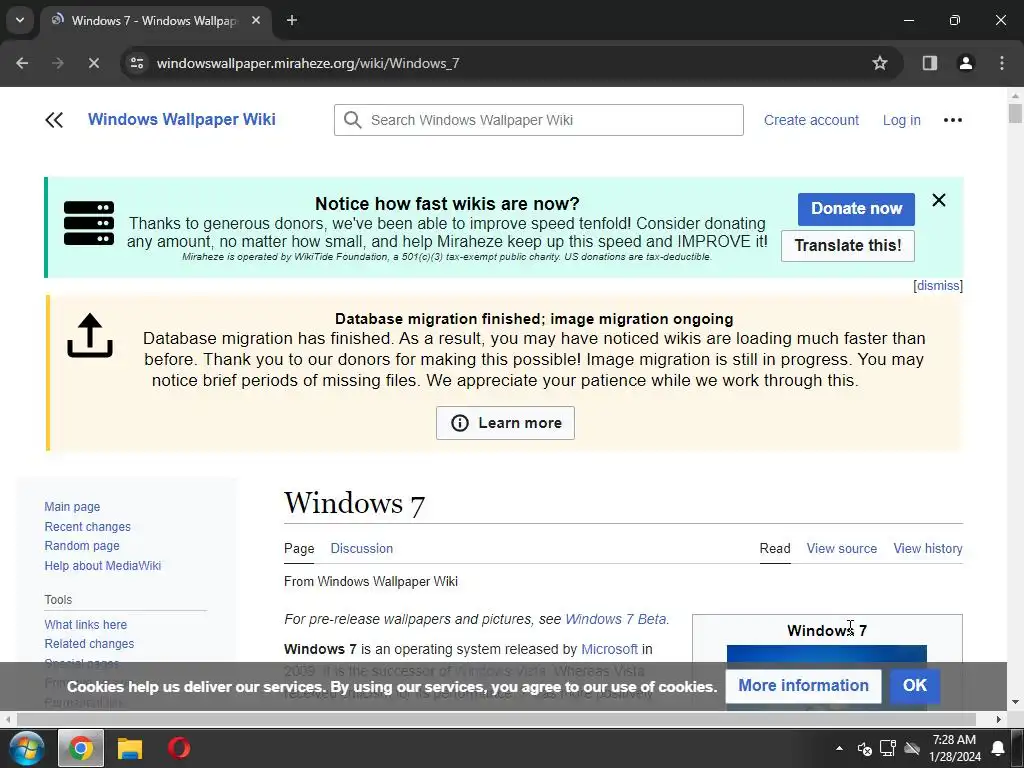Switch to the Page tab
Image resolution: width=1024 pixels, height=768 pixels.
pos(299,549)
